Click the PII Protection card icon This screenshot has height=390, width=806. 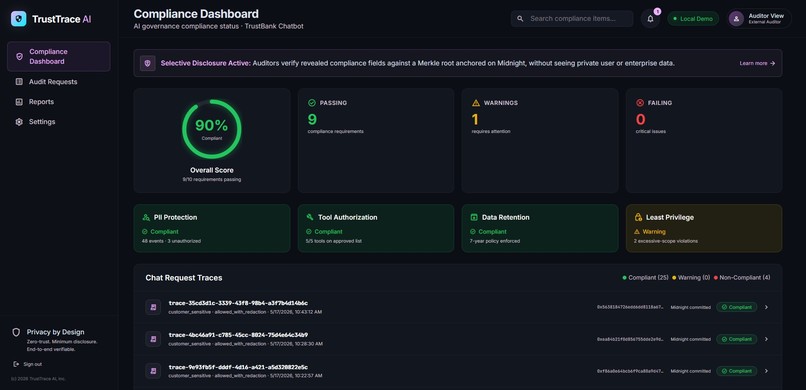tap(146, 217)
